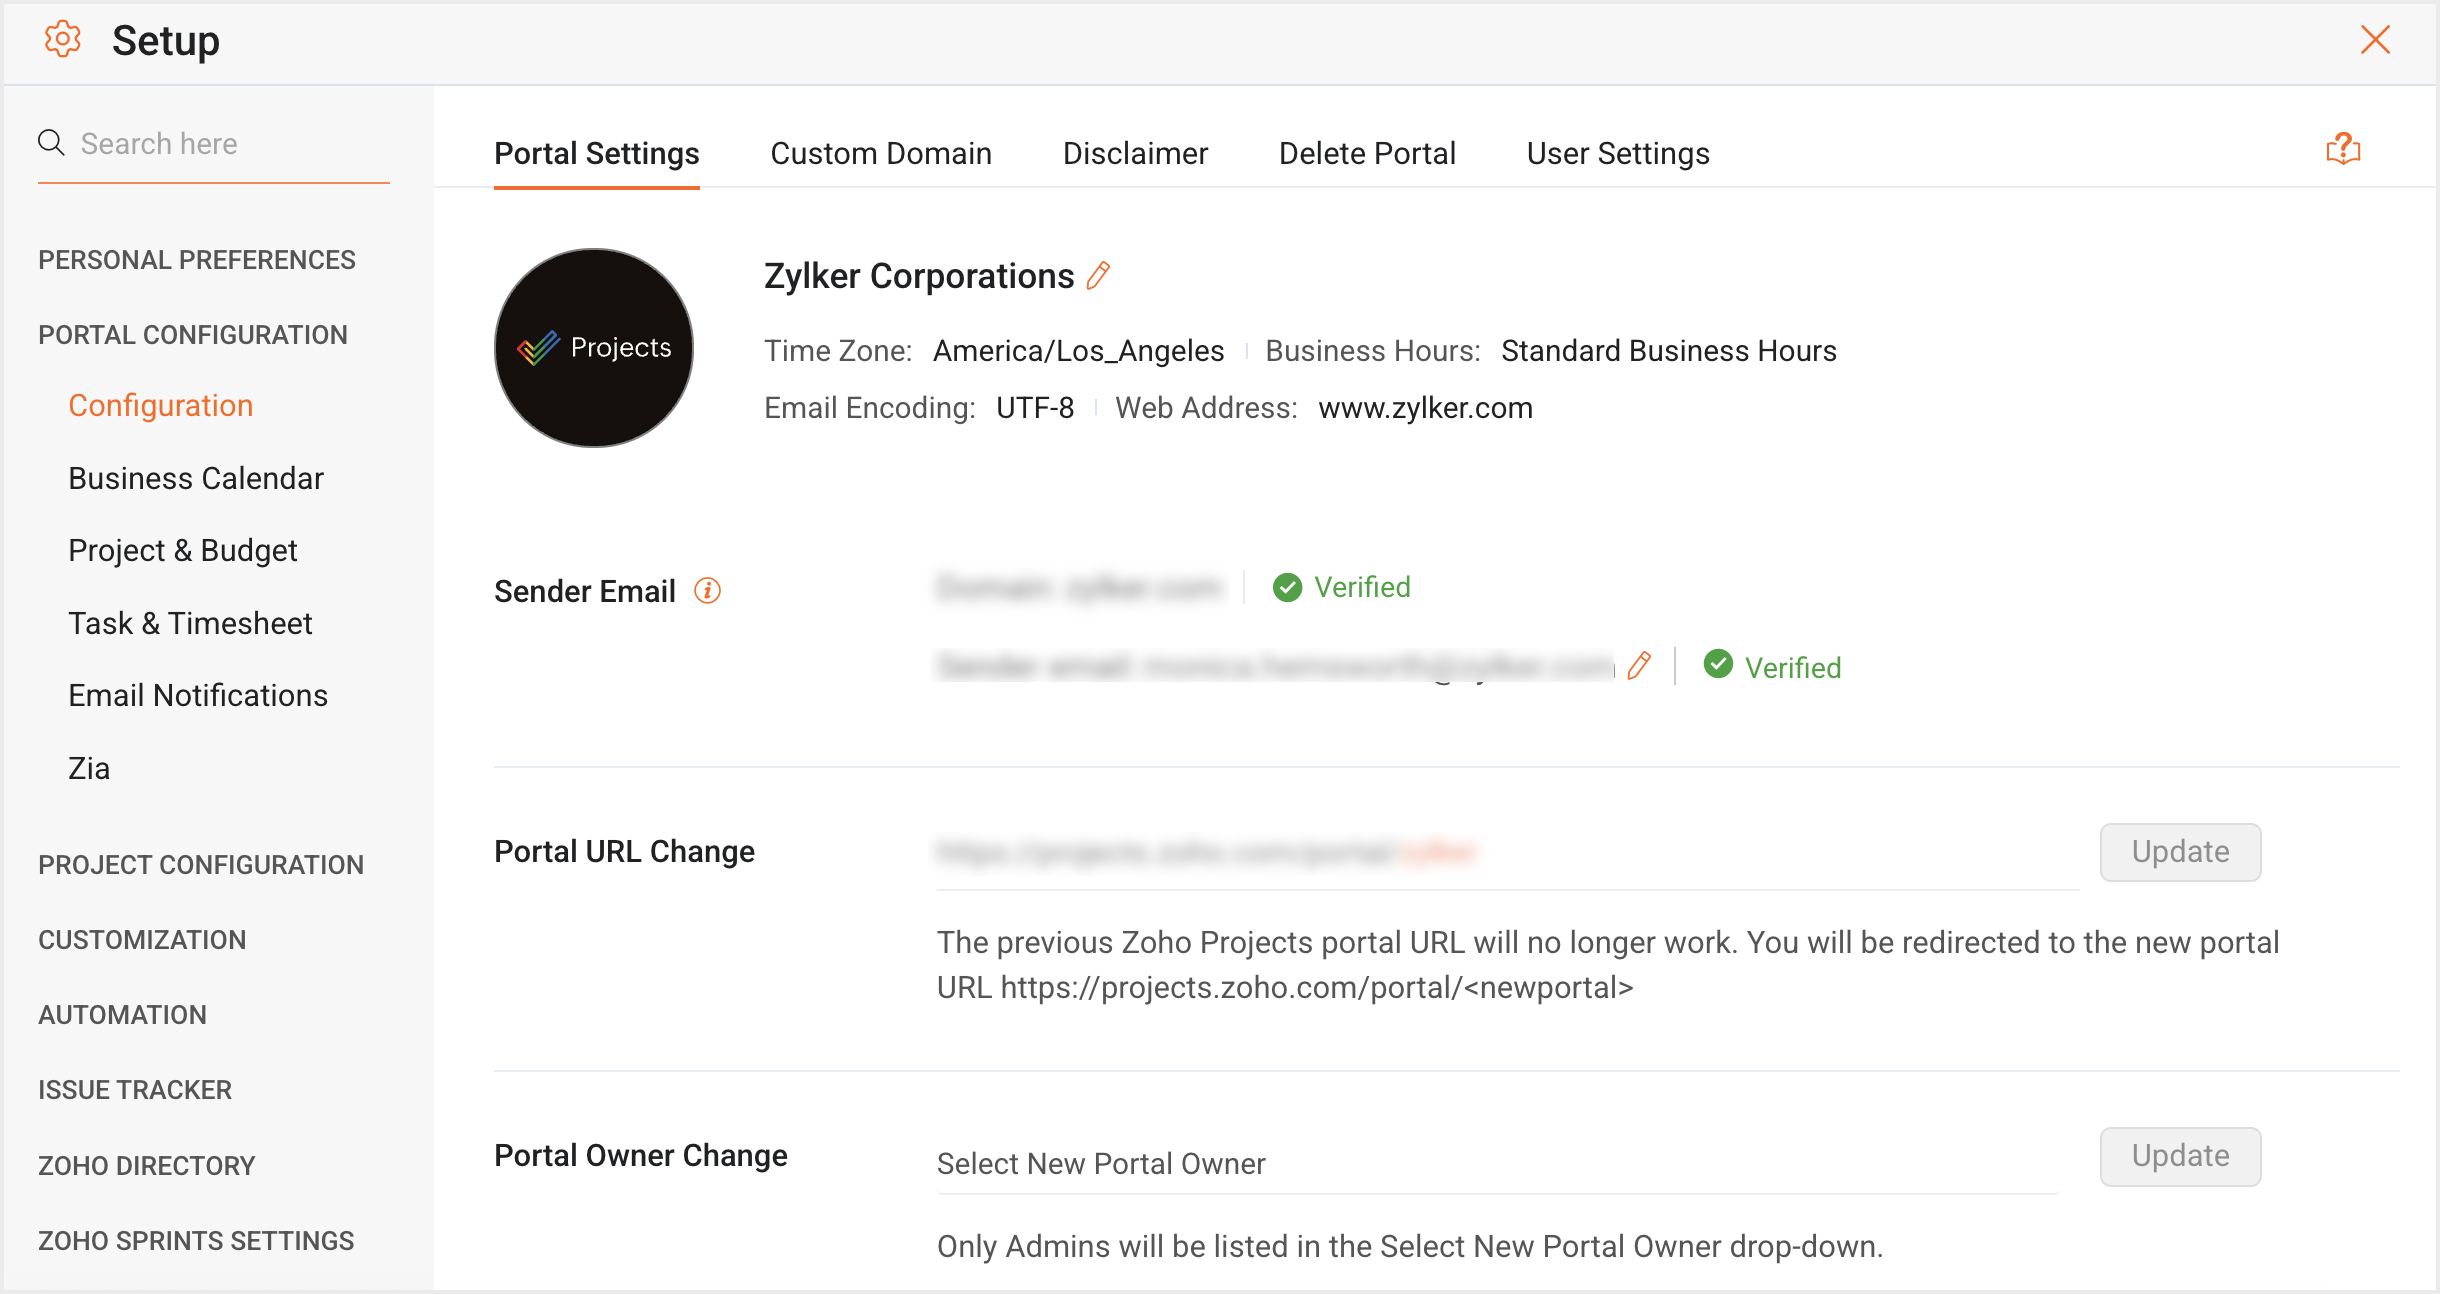
Task: Switch to the Portal Settings tab
Action: pos(597,153)
